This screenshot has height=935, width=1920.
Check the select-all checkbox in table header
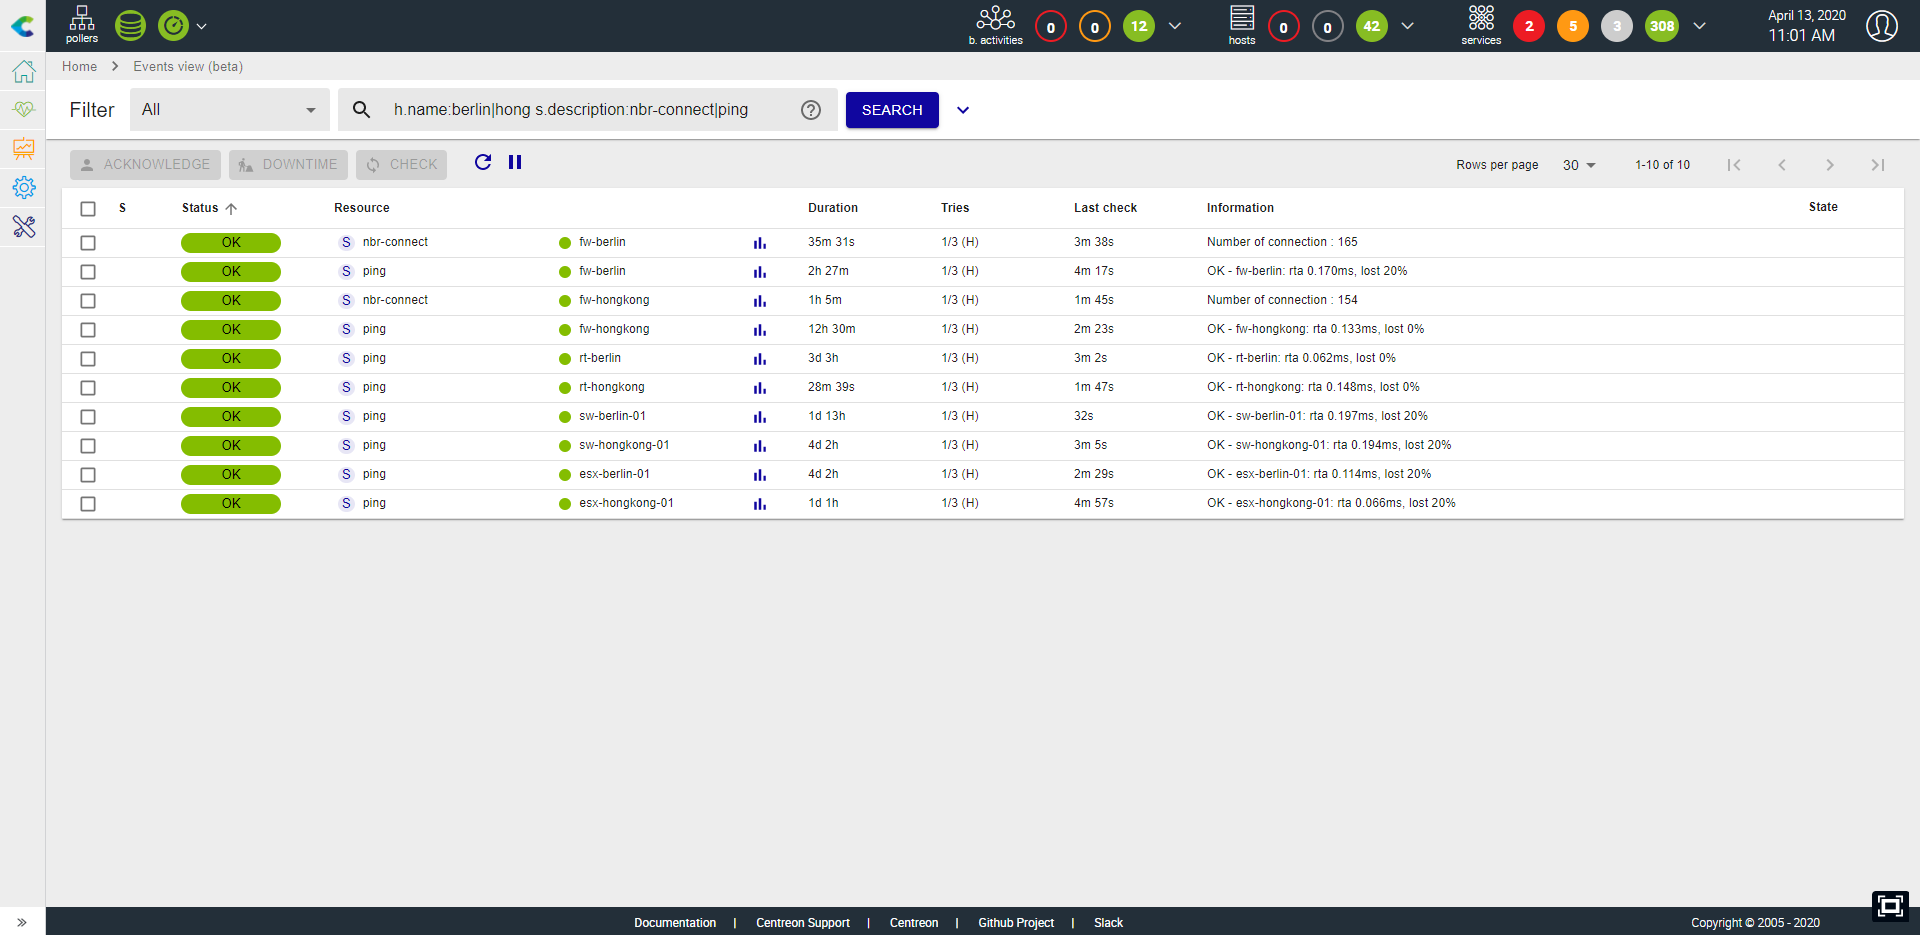pyautogui.click(x=88, y=209)
